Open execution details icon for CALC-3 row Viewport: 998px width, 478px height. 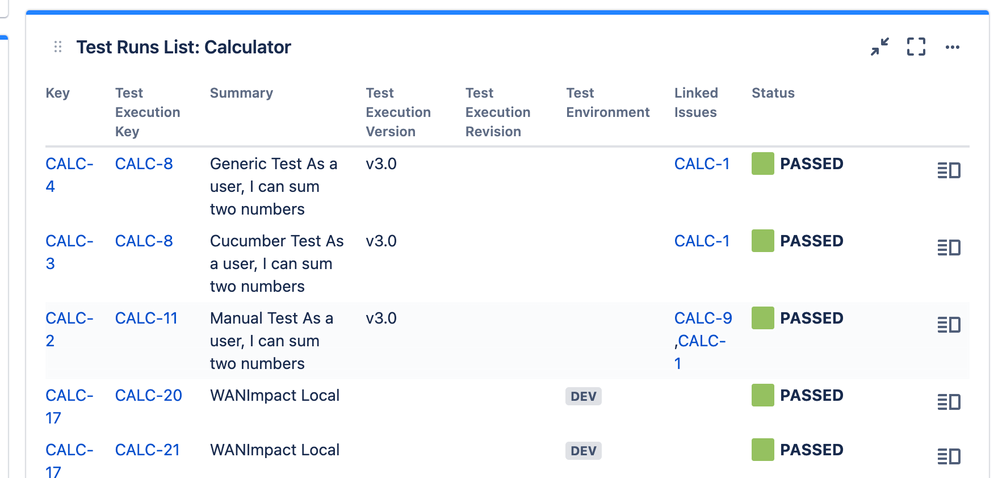[948, 248]
